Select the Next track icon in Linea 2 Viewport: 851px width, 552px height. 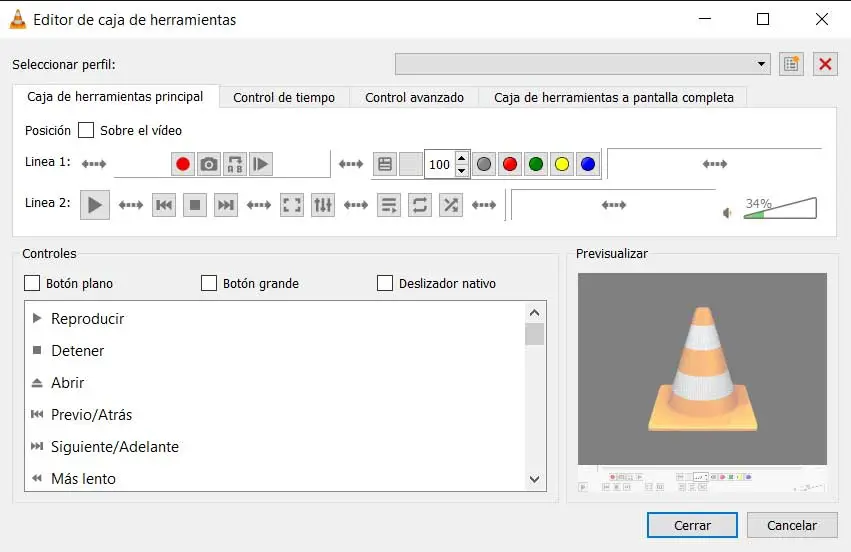tap(226, 205)
